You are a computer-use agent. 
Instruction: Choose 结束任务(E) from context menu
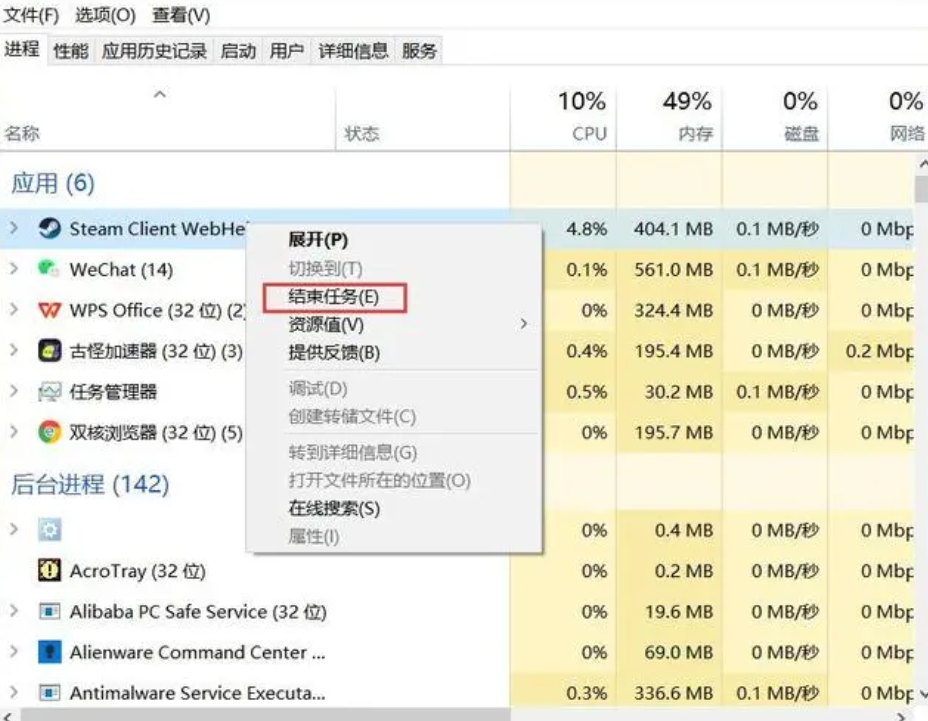(334, 297)
